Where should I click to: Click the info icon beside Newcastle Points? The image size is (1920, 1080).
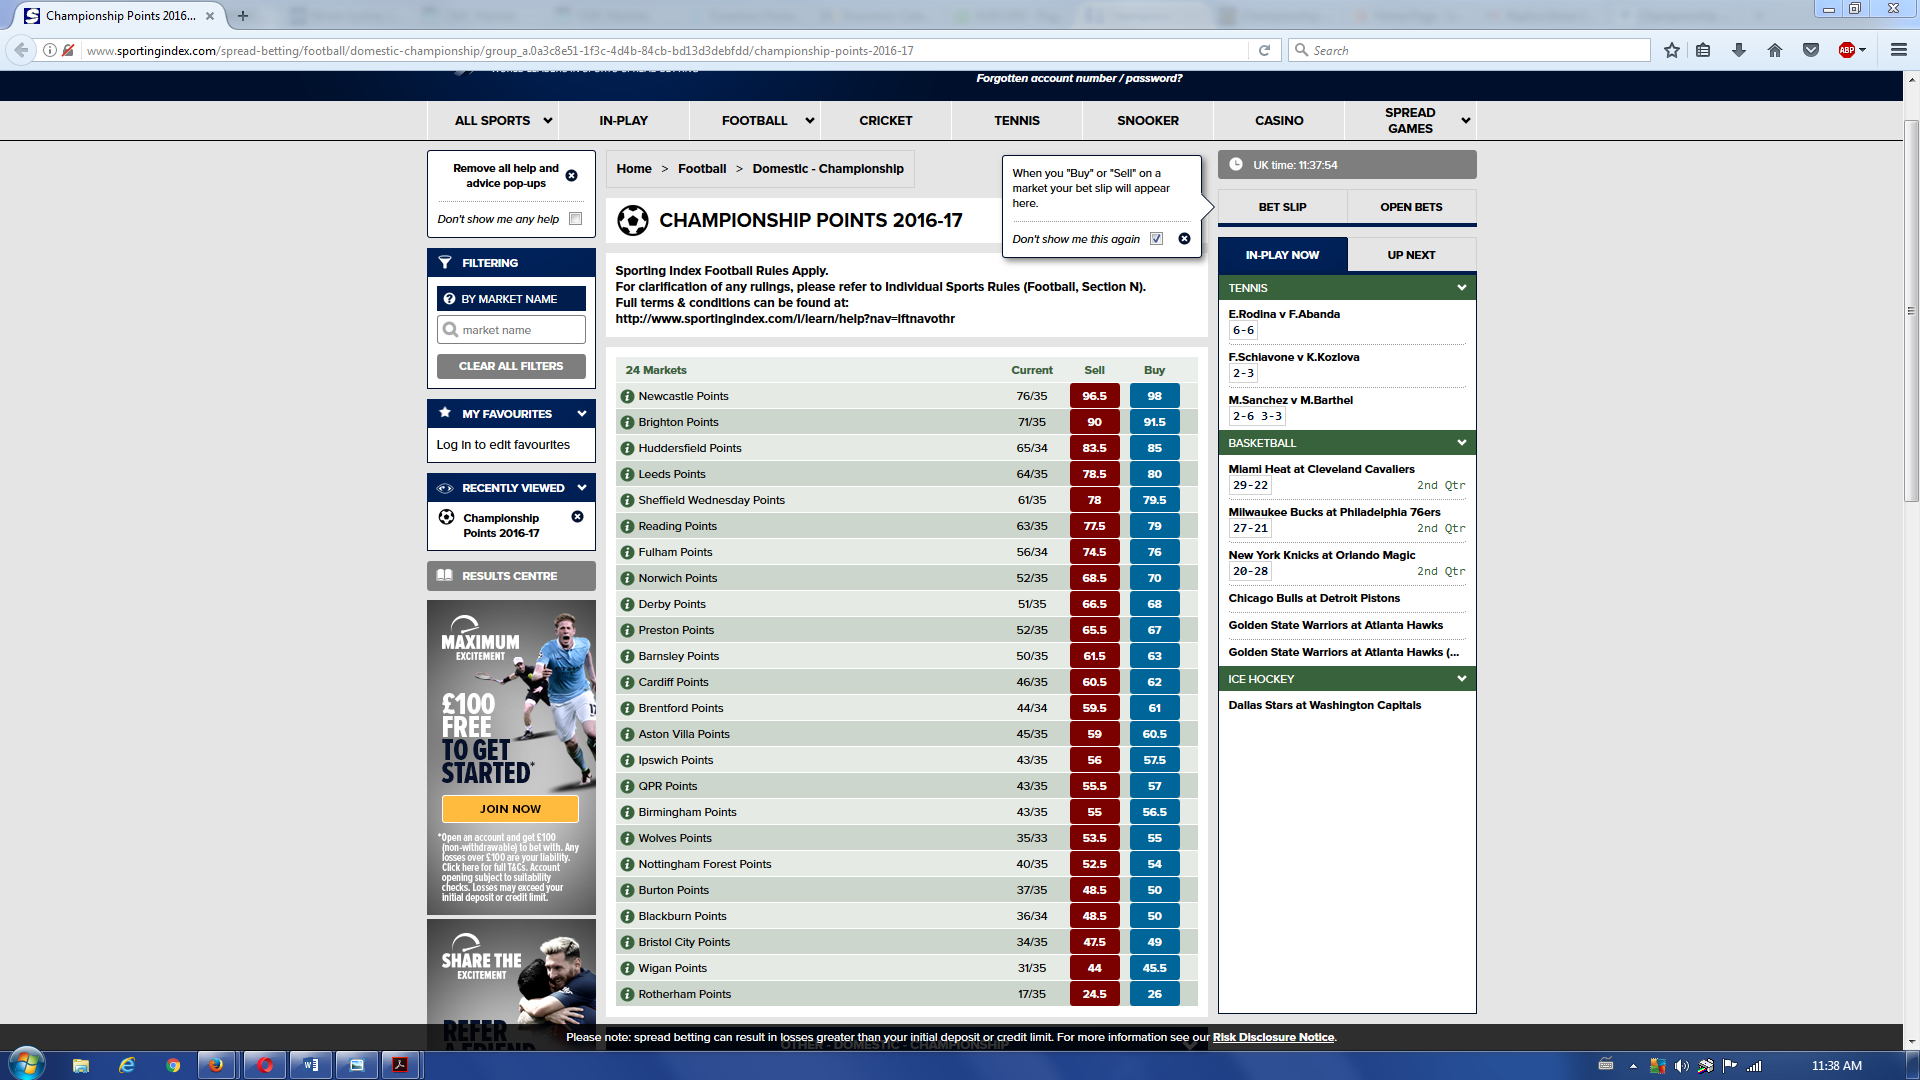coord(627,396)
